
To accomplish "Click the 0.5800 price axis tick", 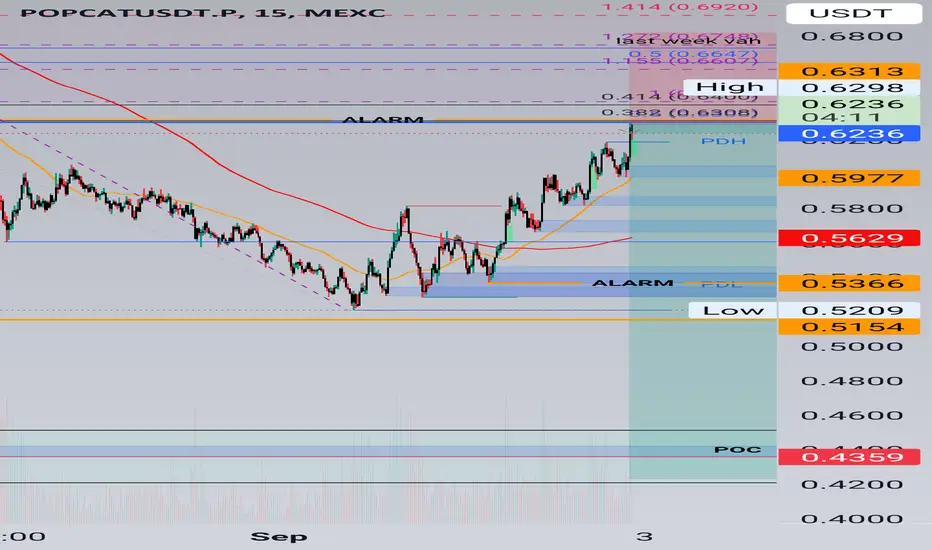I will 852,209.
